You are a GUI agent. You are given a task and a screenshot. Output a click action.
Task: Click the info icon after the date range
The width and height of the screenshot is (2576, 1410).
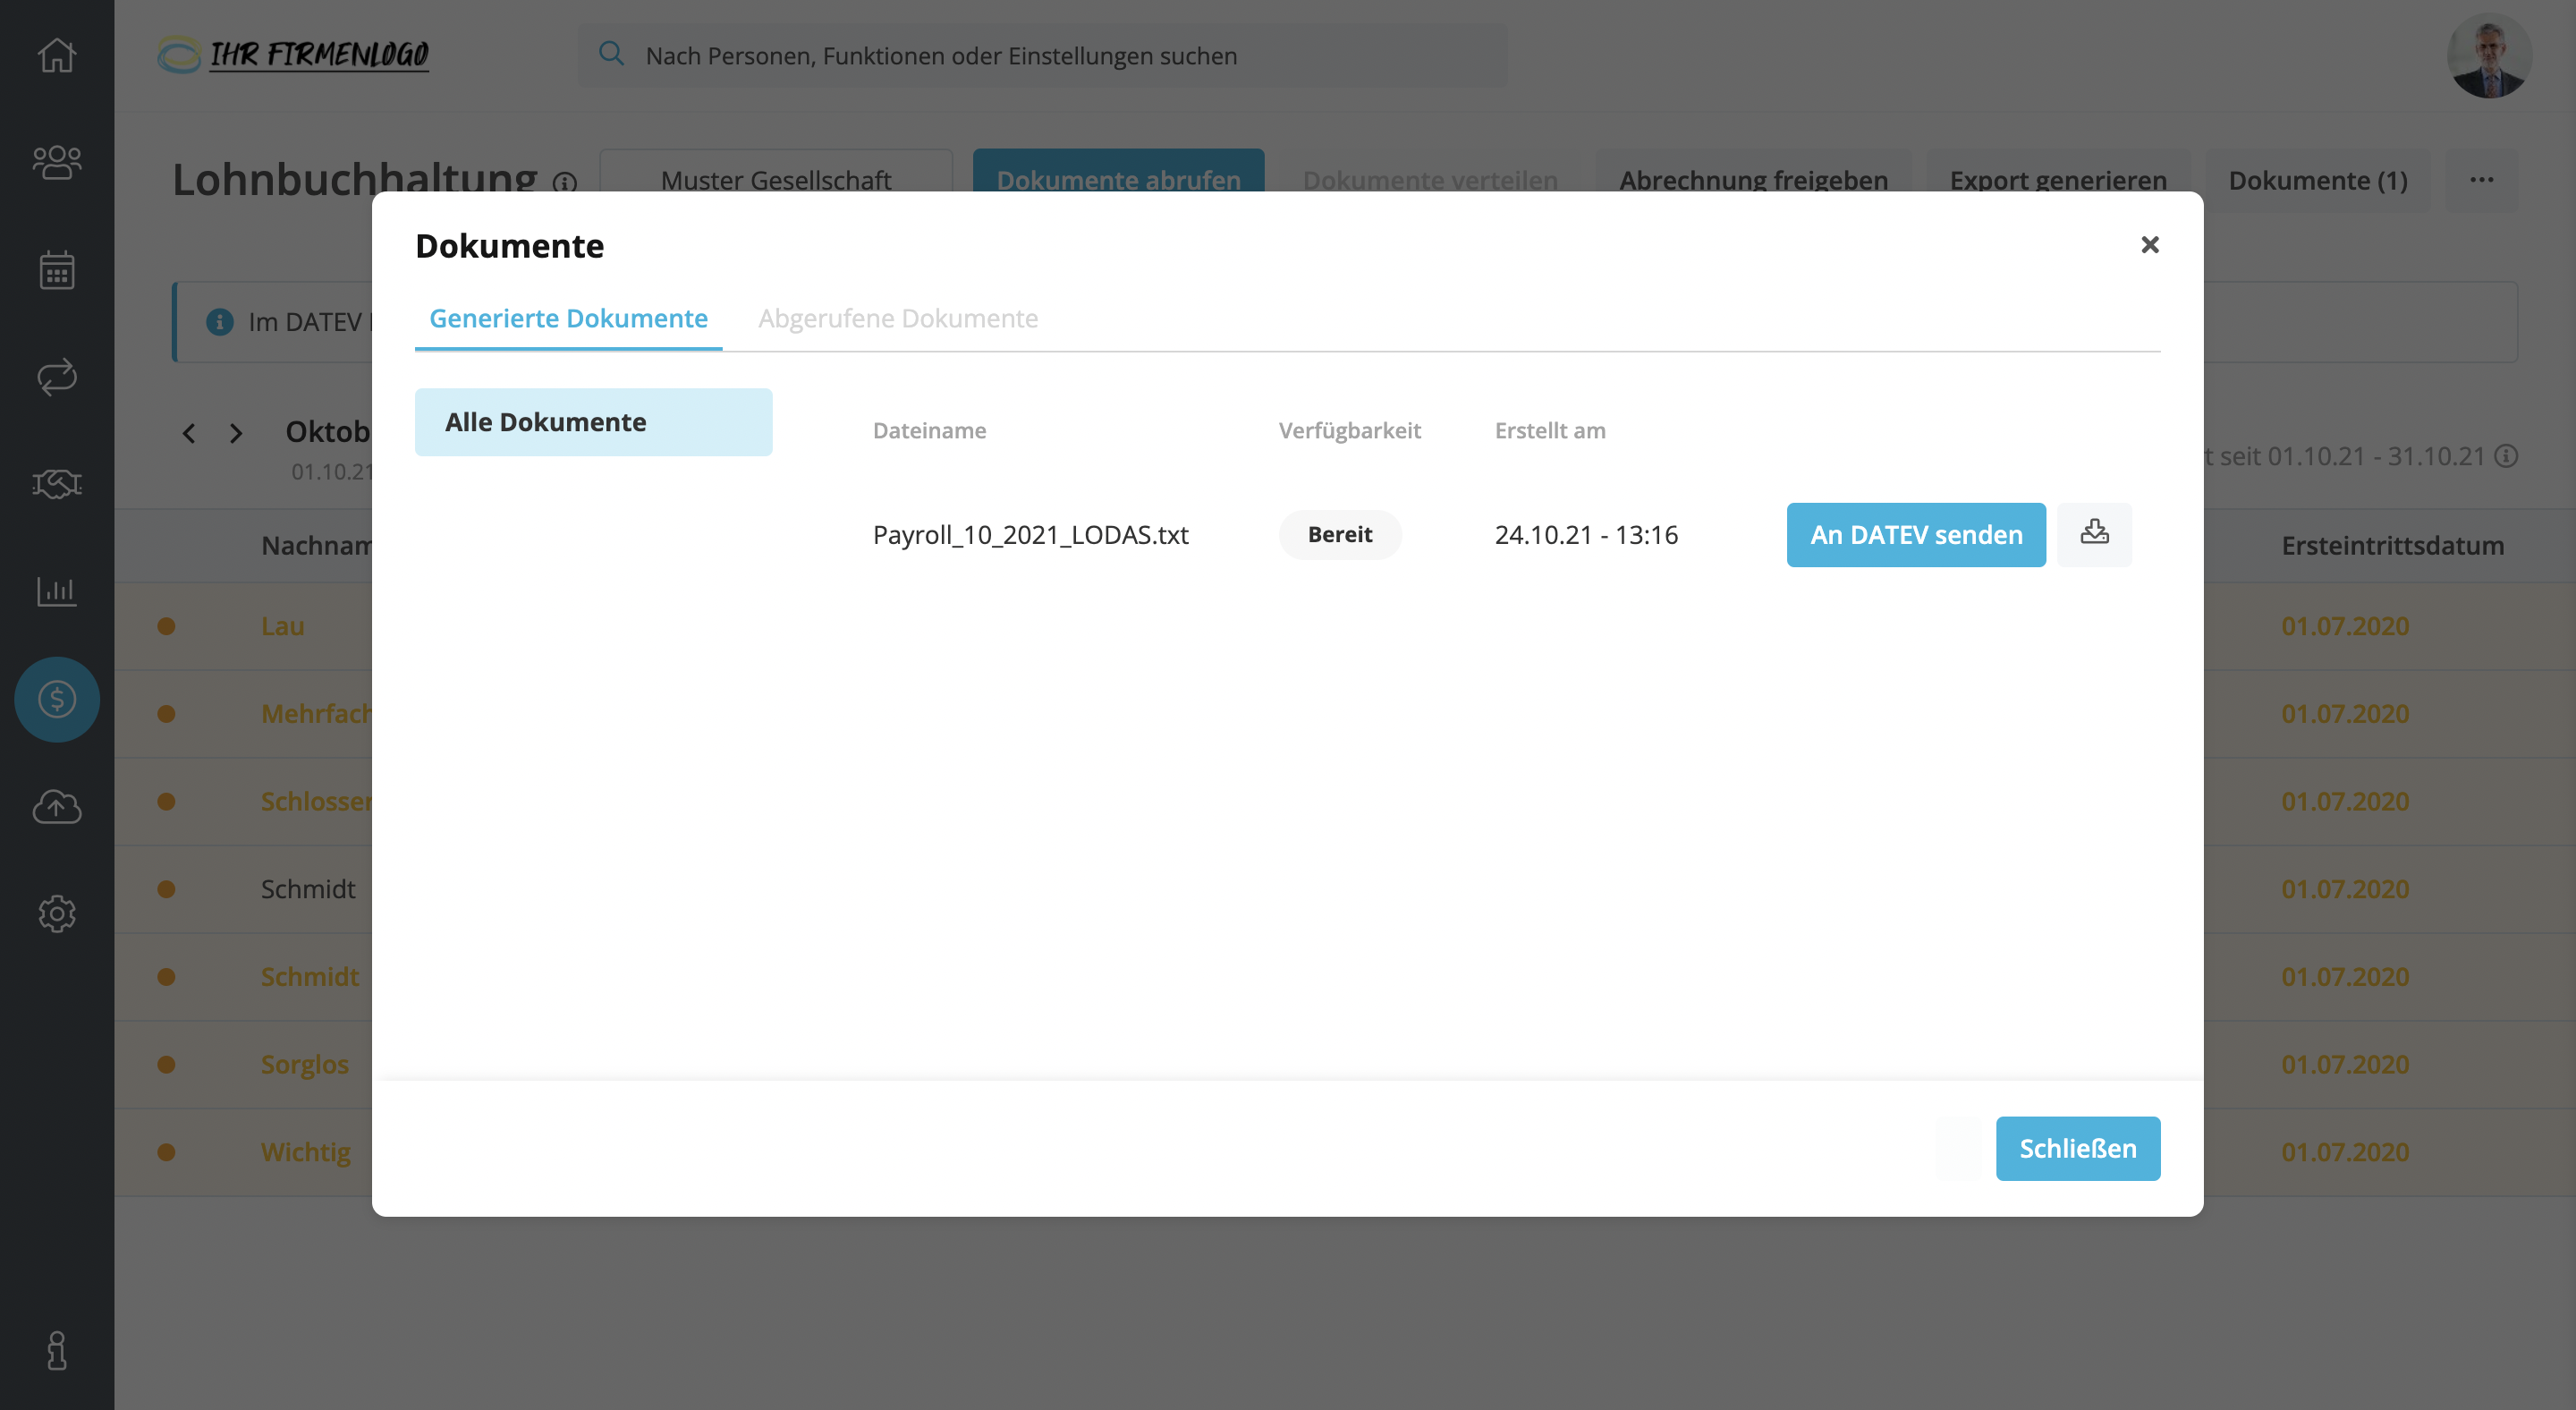[2506, 456]
